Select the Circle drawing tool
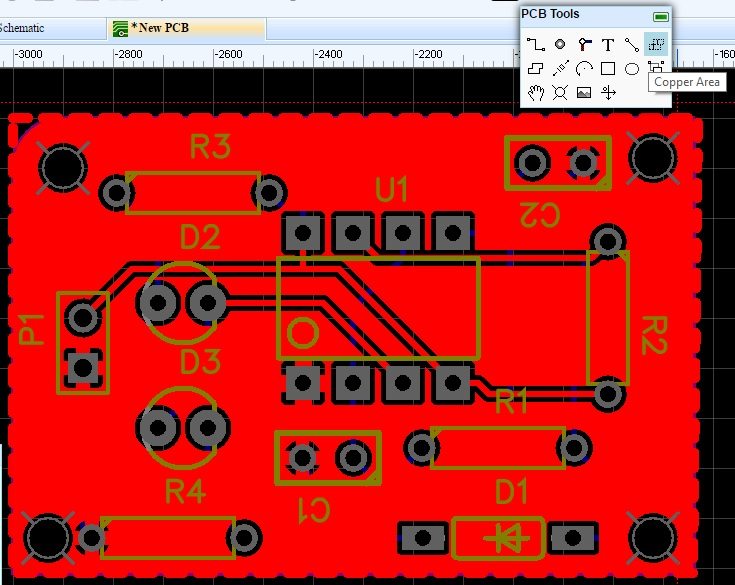 coord(632,69)
